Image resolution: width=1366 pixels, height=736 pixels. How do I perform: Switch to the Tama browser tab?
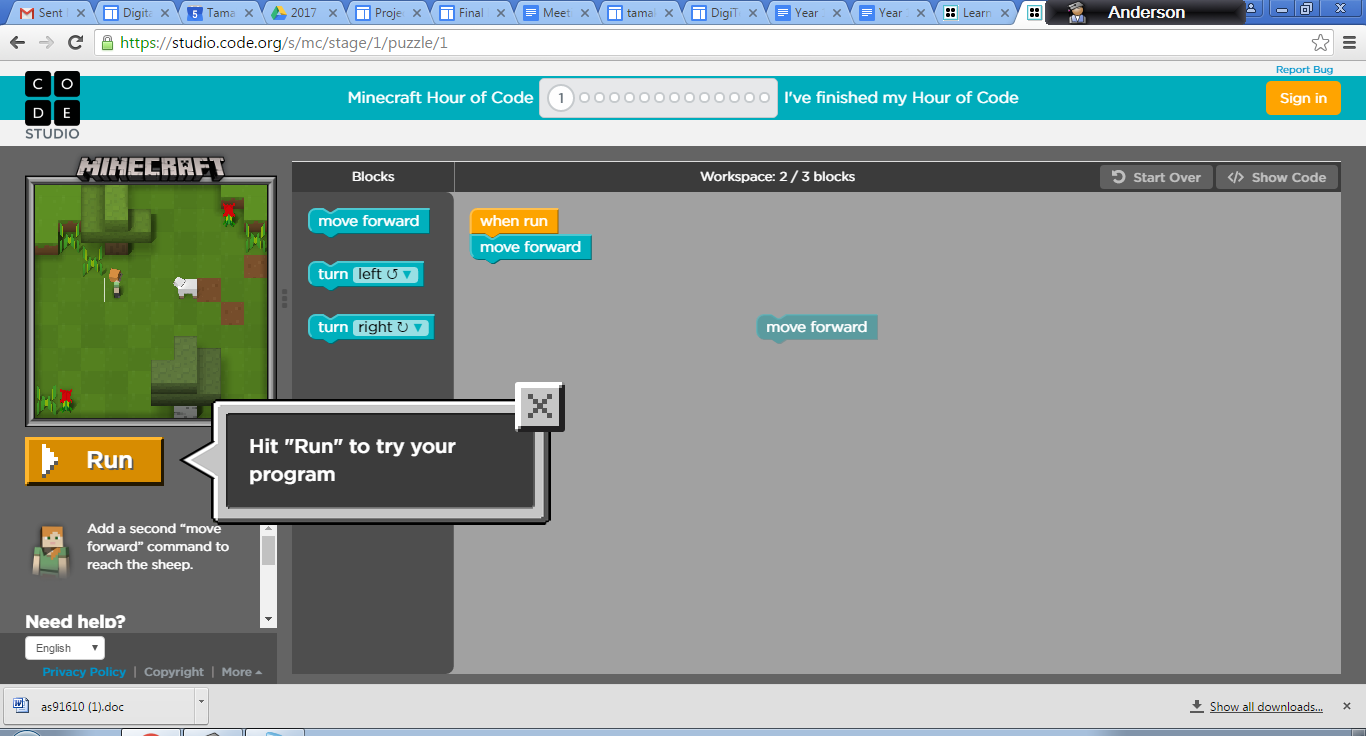click(220, 13)
